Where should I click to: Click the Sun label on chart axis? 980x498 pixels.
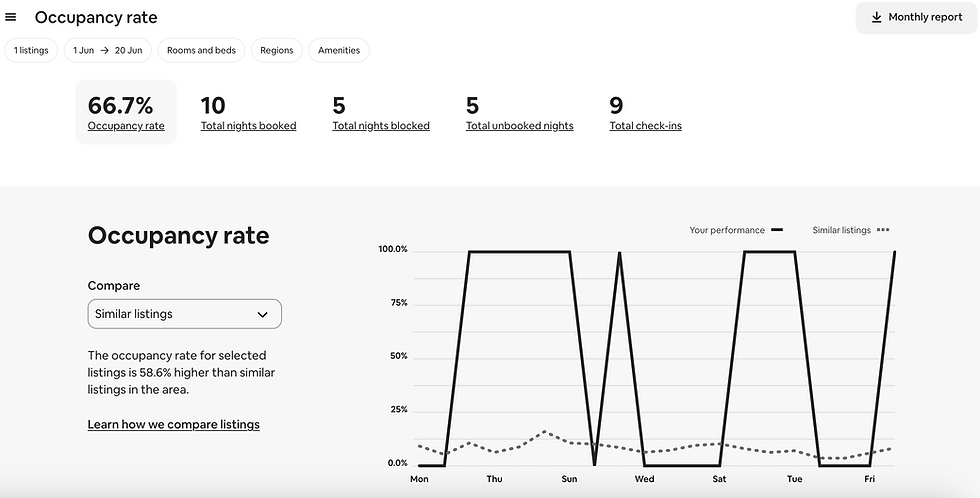pyautogui.click(x=569, y=479)
